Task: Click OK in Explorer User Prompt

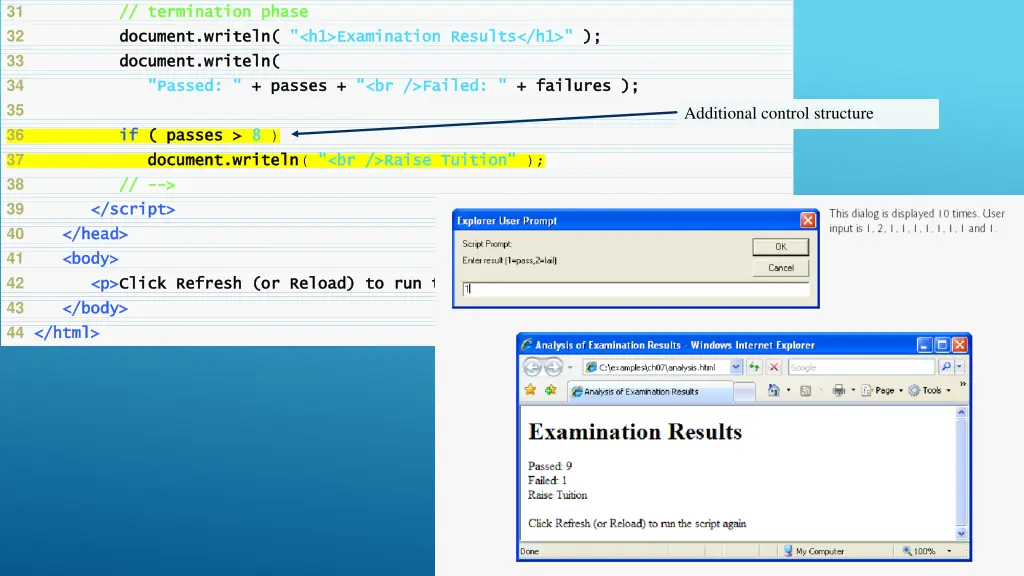Action: point(780,247)
